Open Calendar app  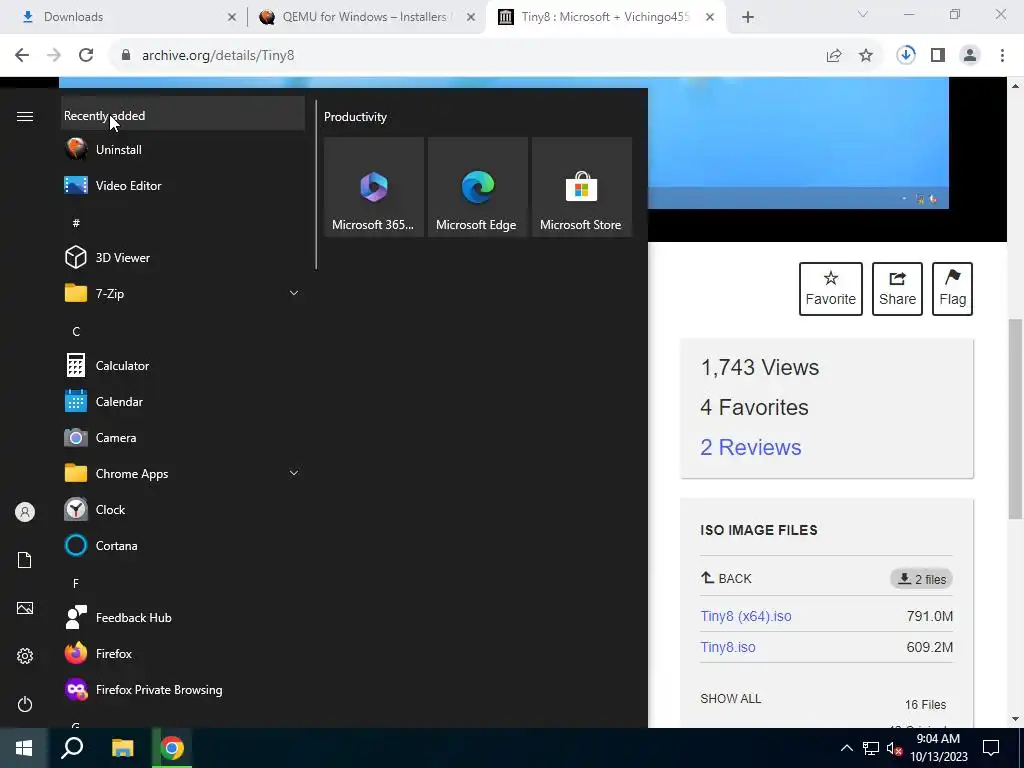182,402
